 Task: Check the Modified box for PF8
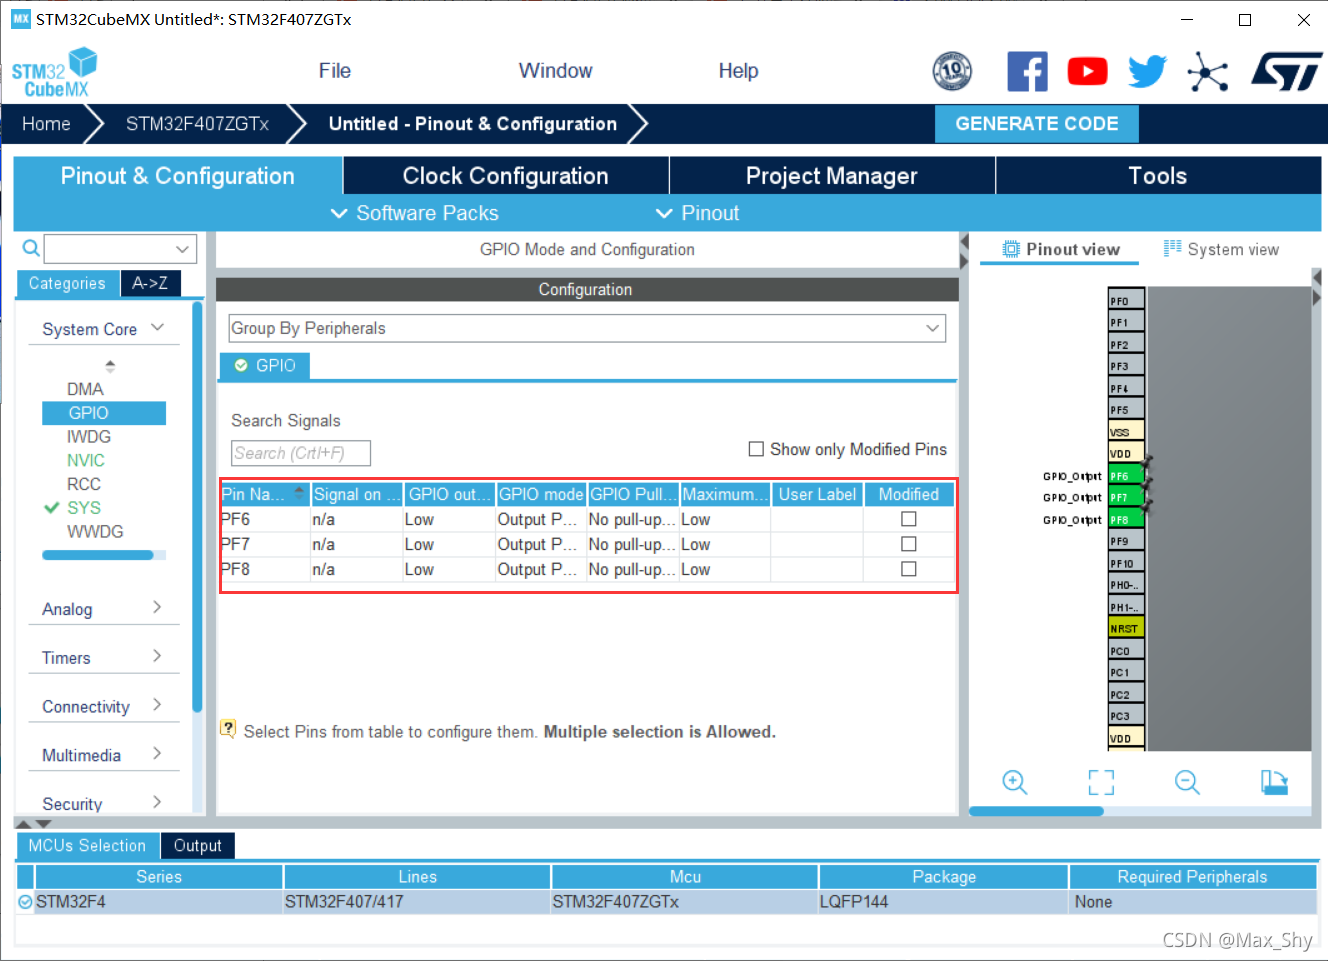tap(908, 569)
